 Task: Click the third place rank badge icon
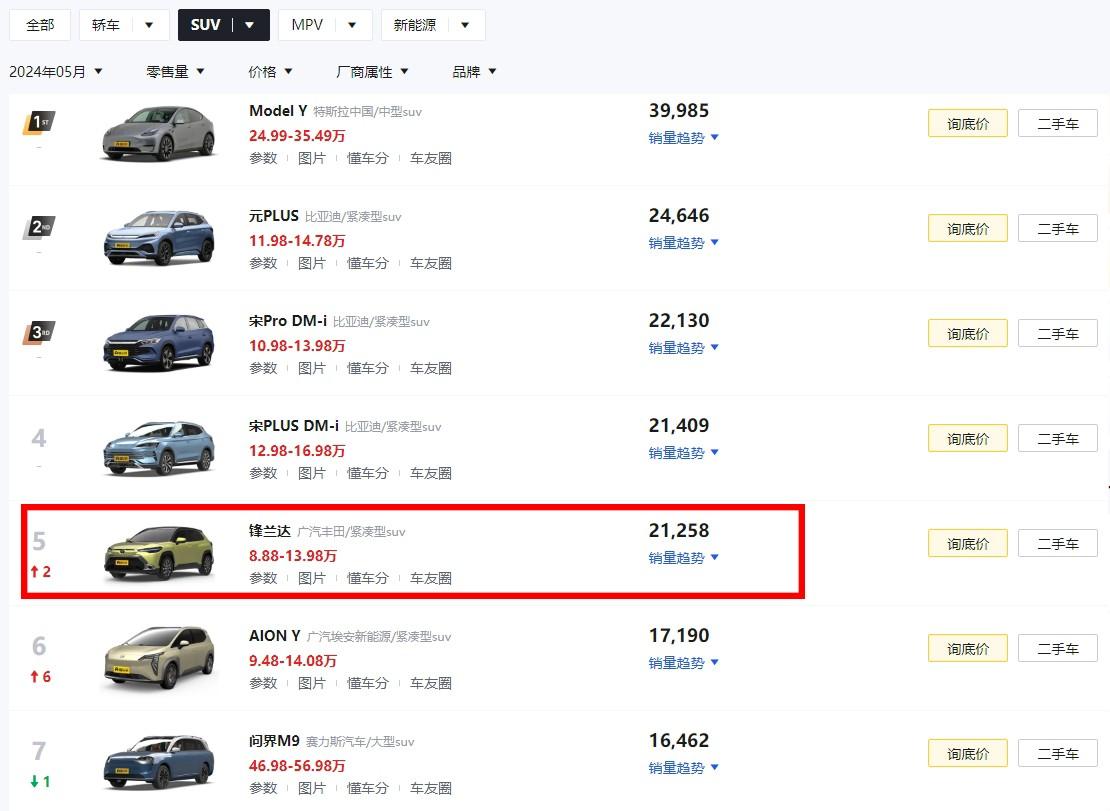tap(38, 333)
